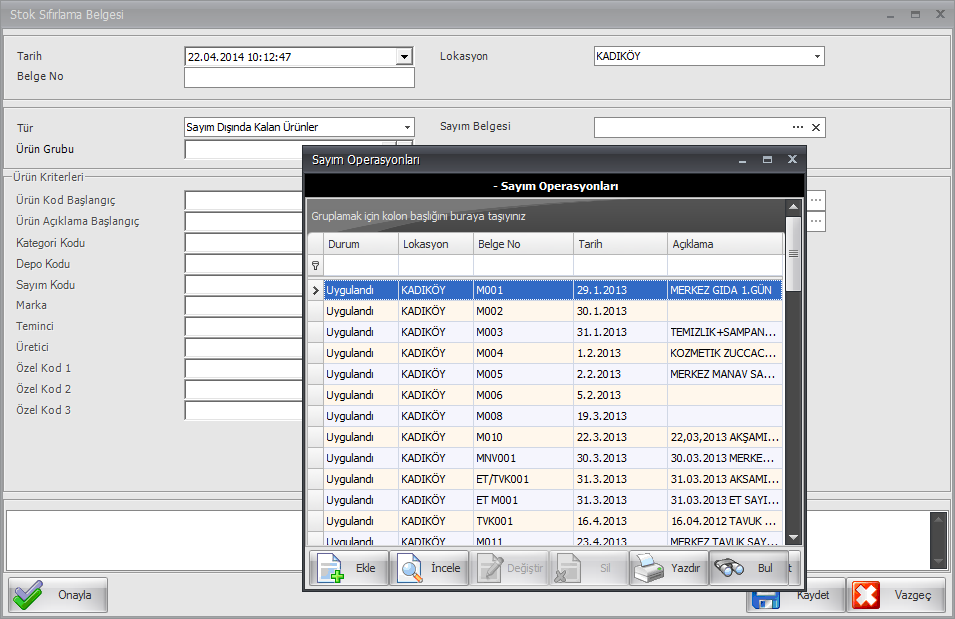Image resolution: width=955 pixels, height=619 pixels.
Task: Close the Stok Sıfırlama Belgesi window
Action: pyautogui.click(x=940, y=14)
